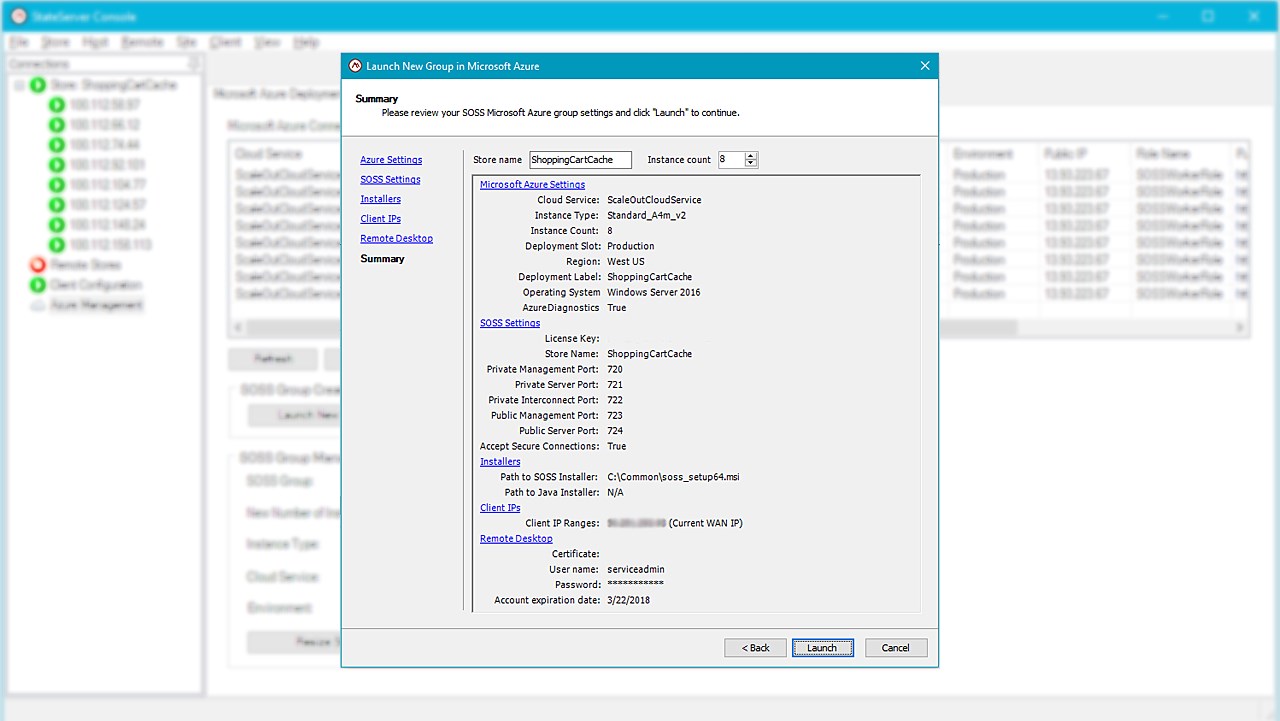The width and height of the screenshot is (1280, 721).
Task: Go to Azure Settings step in left navigation
Action: tap(391, 160)
